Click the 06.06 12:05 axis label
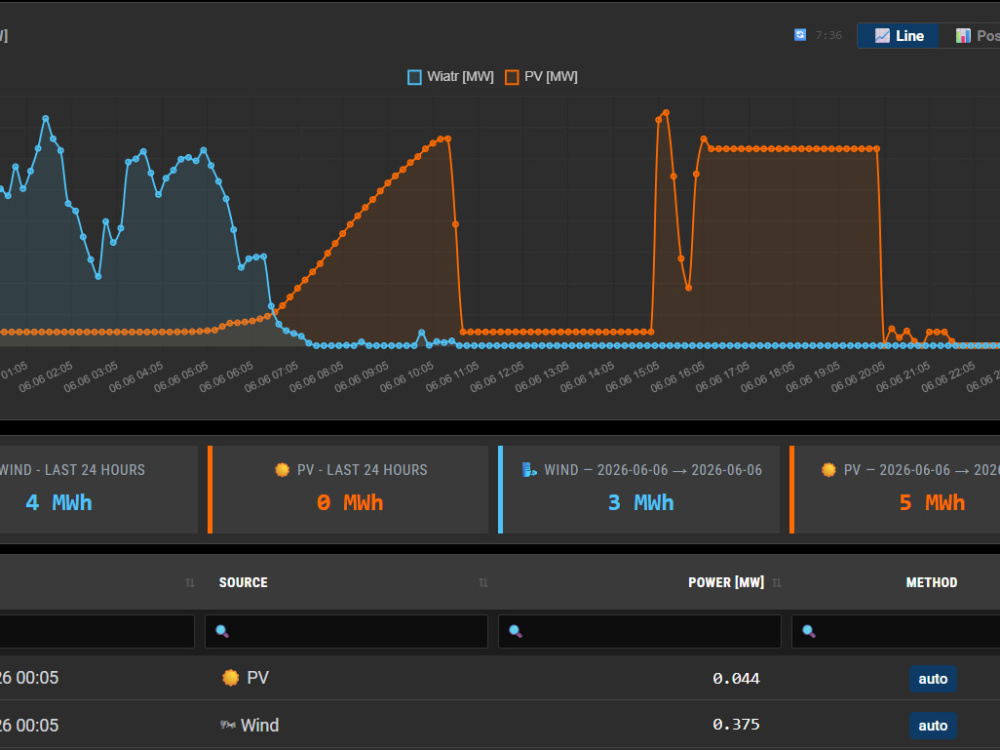The image size is (1000, 750). [497, 376]
